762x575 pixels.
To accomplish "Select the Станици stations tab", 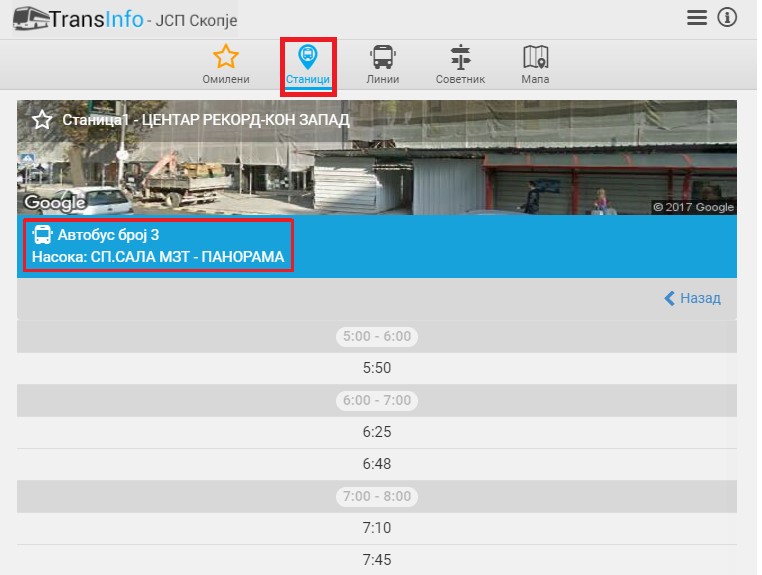I will click(x=308, y=65).
